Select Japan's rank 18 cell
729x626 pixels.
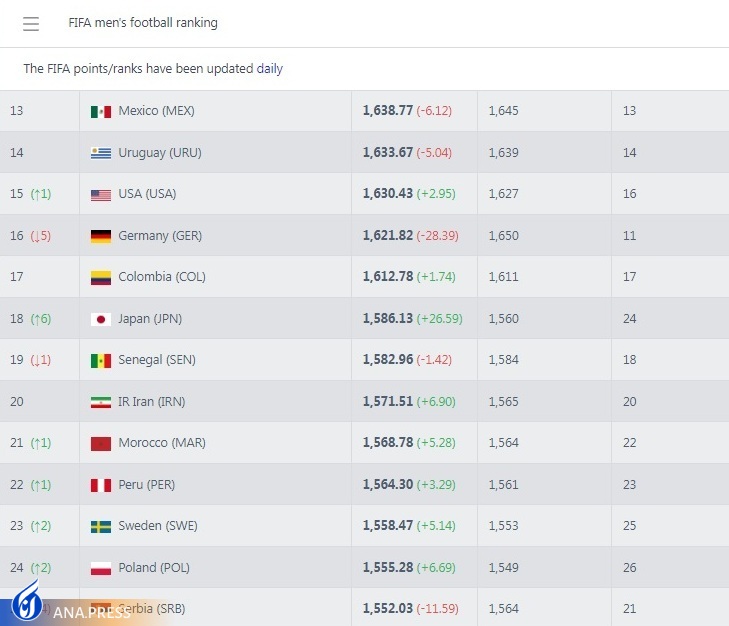point(17,319)
